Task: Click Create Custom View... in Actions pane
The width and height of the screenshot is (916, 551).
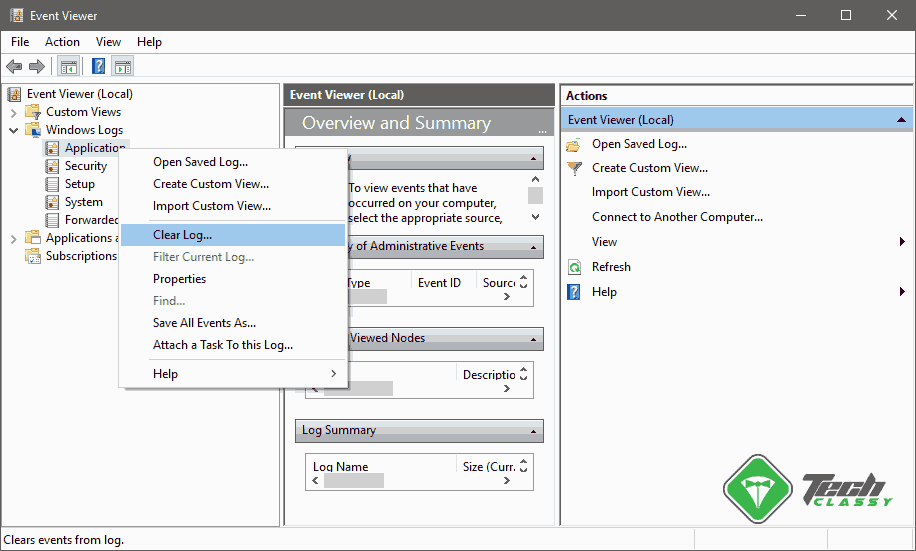Action: [x=650, y=168]
